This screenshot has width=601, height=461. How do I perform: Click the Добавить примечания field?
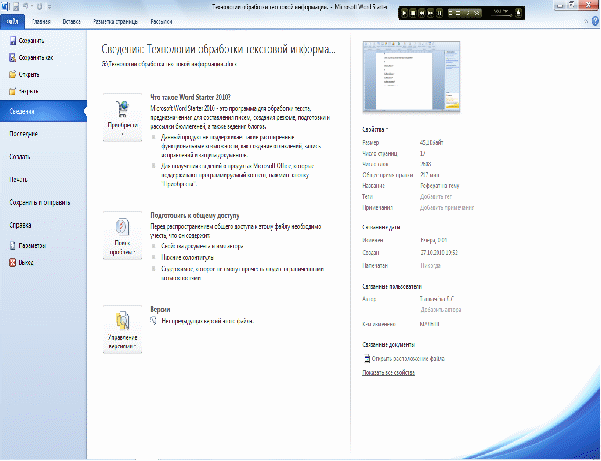point(447,208)
